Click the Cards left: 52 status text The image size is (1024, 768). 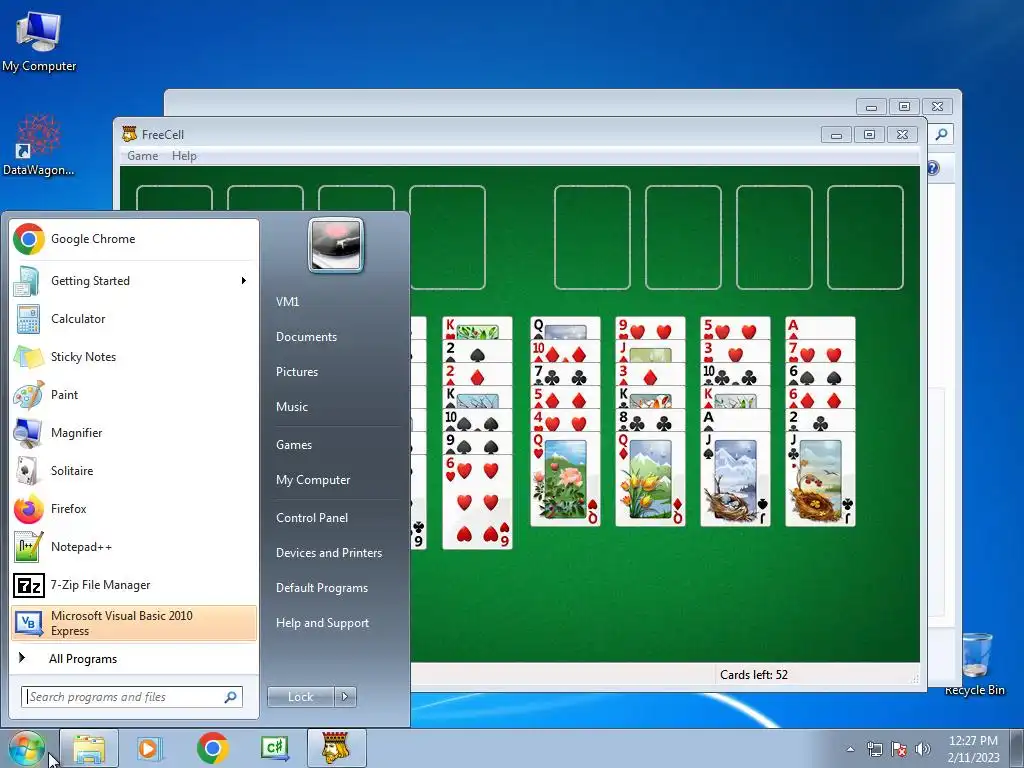point(754,675)
